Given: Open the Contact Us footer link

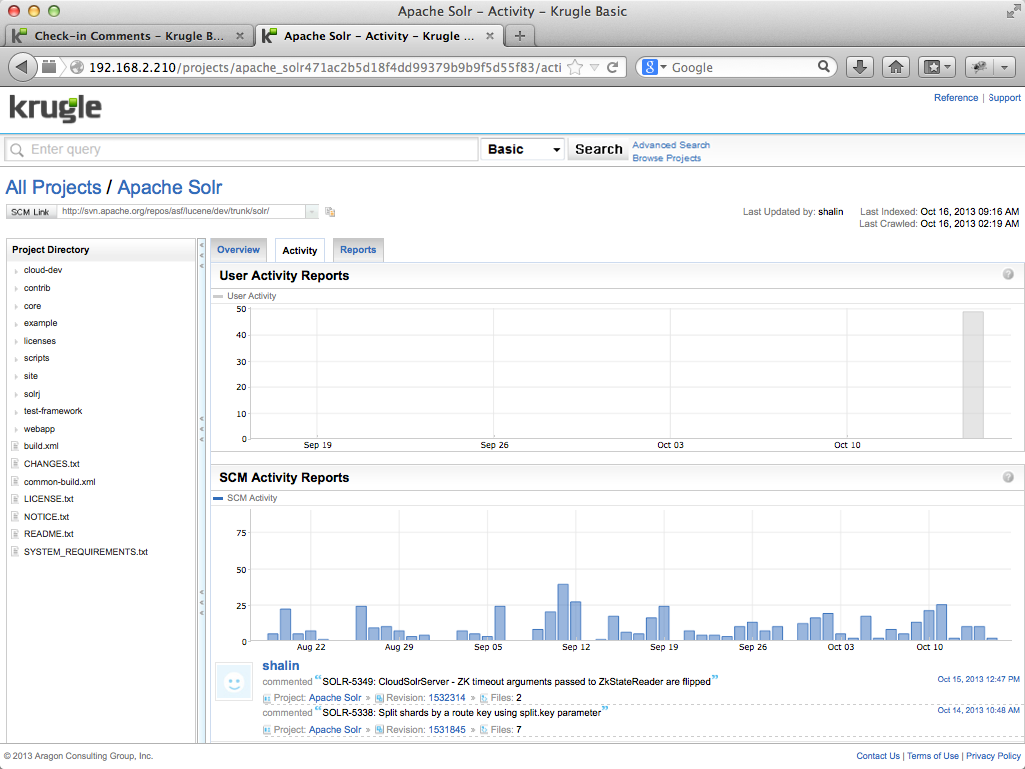Looking at the screenshot, I should point(878,756).
